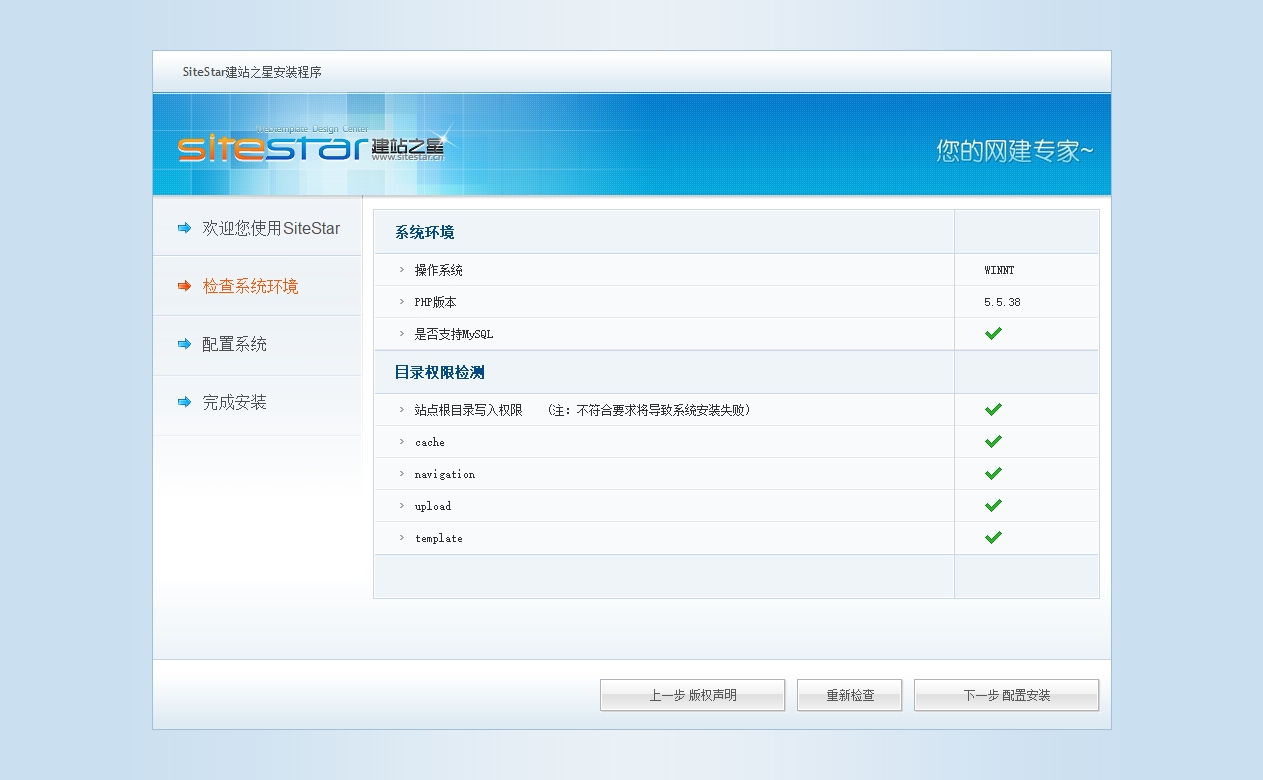This screenshot has width=1263, height=780.
Task: Click the small chevron before 是否支持MySQL
Action: tap(402, 334)
